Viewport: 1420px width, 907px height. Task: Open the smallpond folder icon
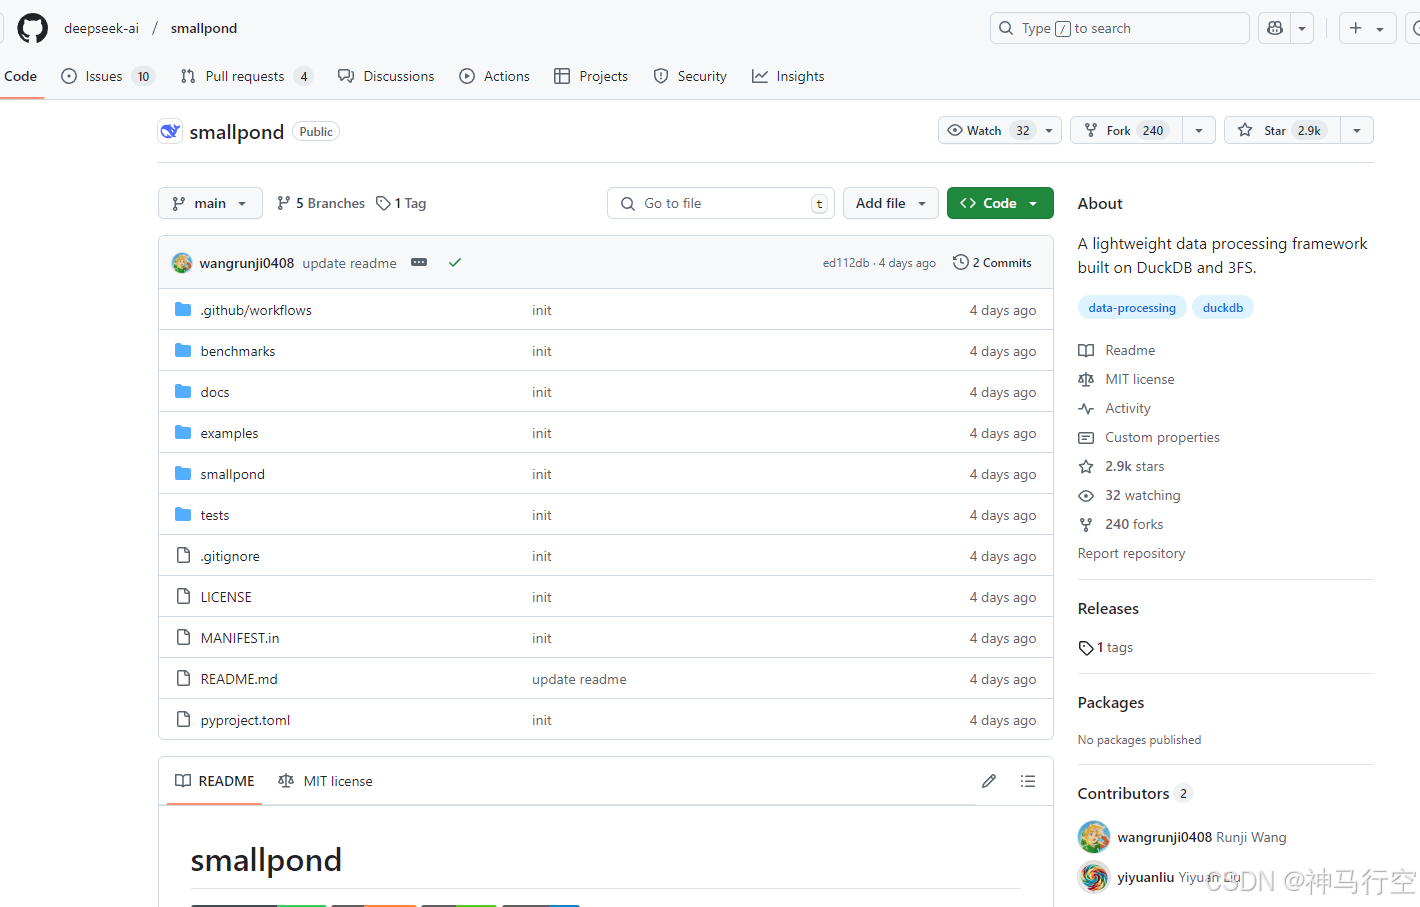(183, 473)
